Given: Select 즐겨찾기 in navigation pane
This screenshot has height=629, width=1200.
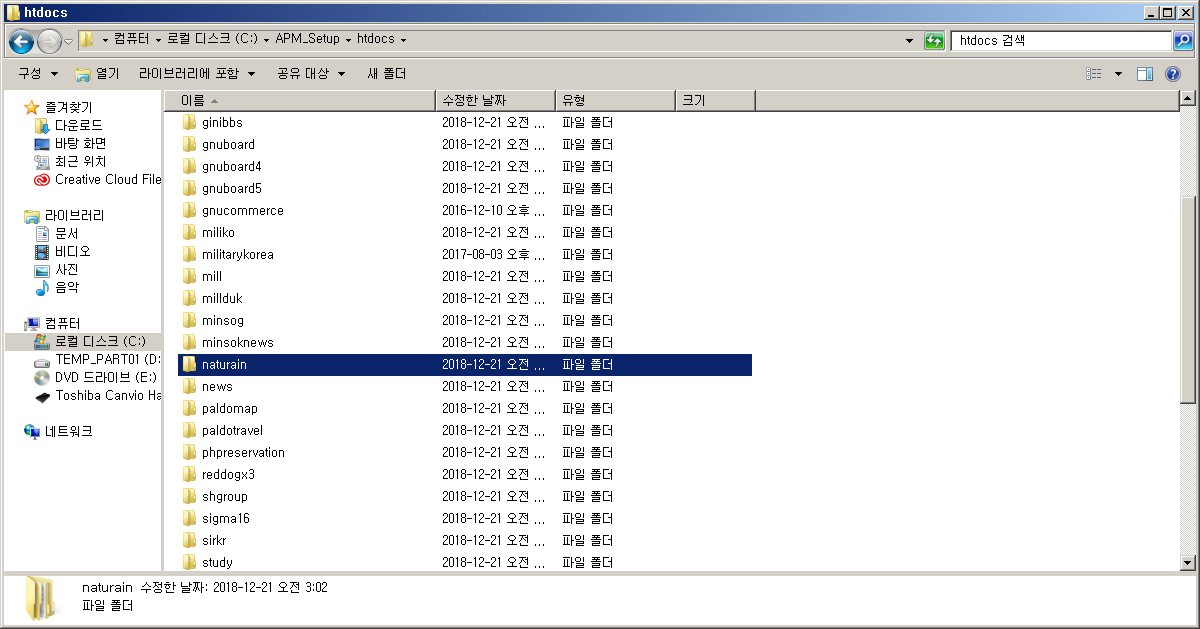Looking at the screenshot, I should click(68, 107).
